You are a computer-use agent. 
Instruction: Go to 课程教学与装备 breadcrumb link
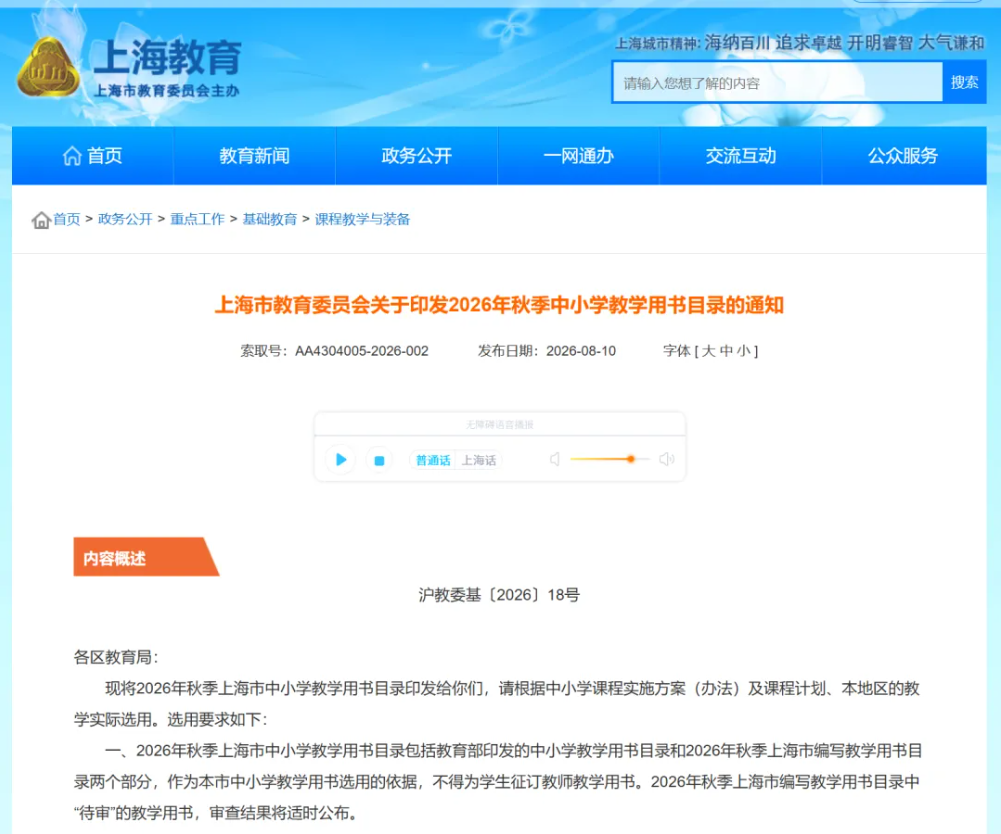point(362,219)
